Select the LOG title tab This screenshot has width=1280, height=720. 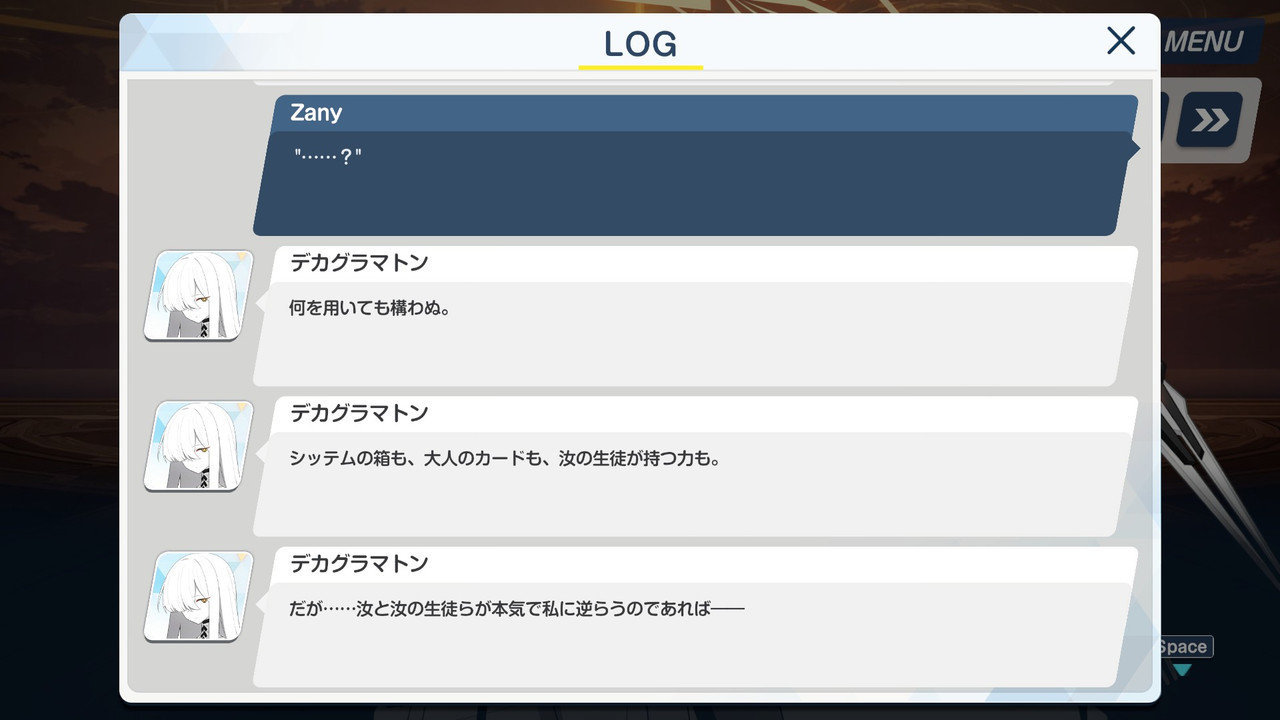tap(640, 44)
